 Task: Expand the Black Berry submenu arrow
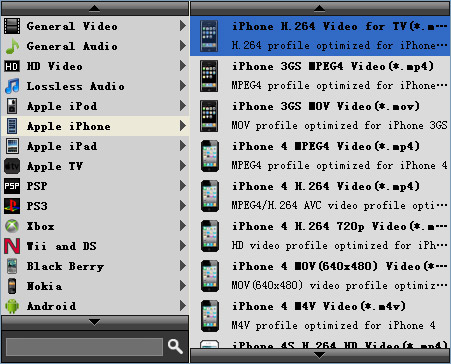point(182,266)
